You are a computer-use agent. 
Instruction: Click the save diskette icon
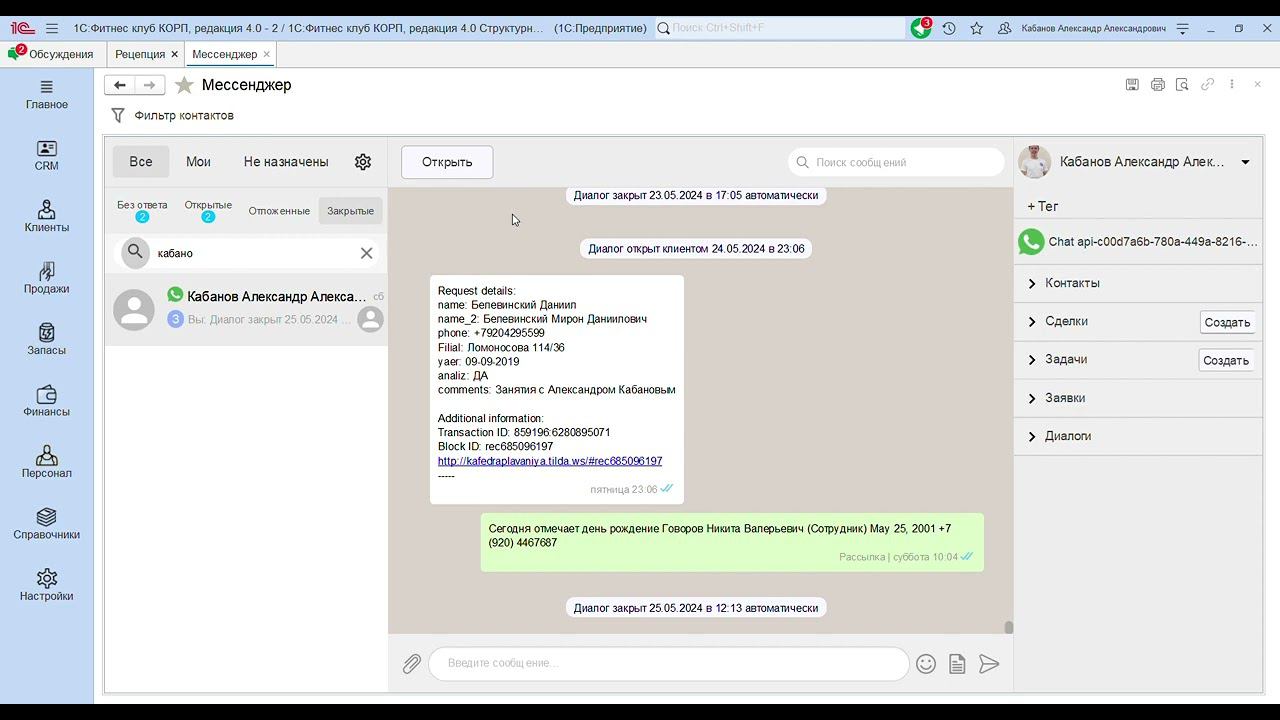[1132, 85]
